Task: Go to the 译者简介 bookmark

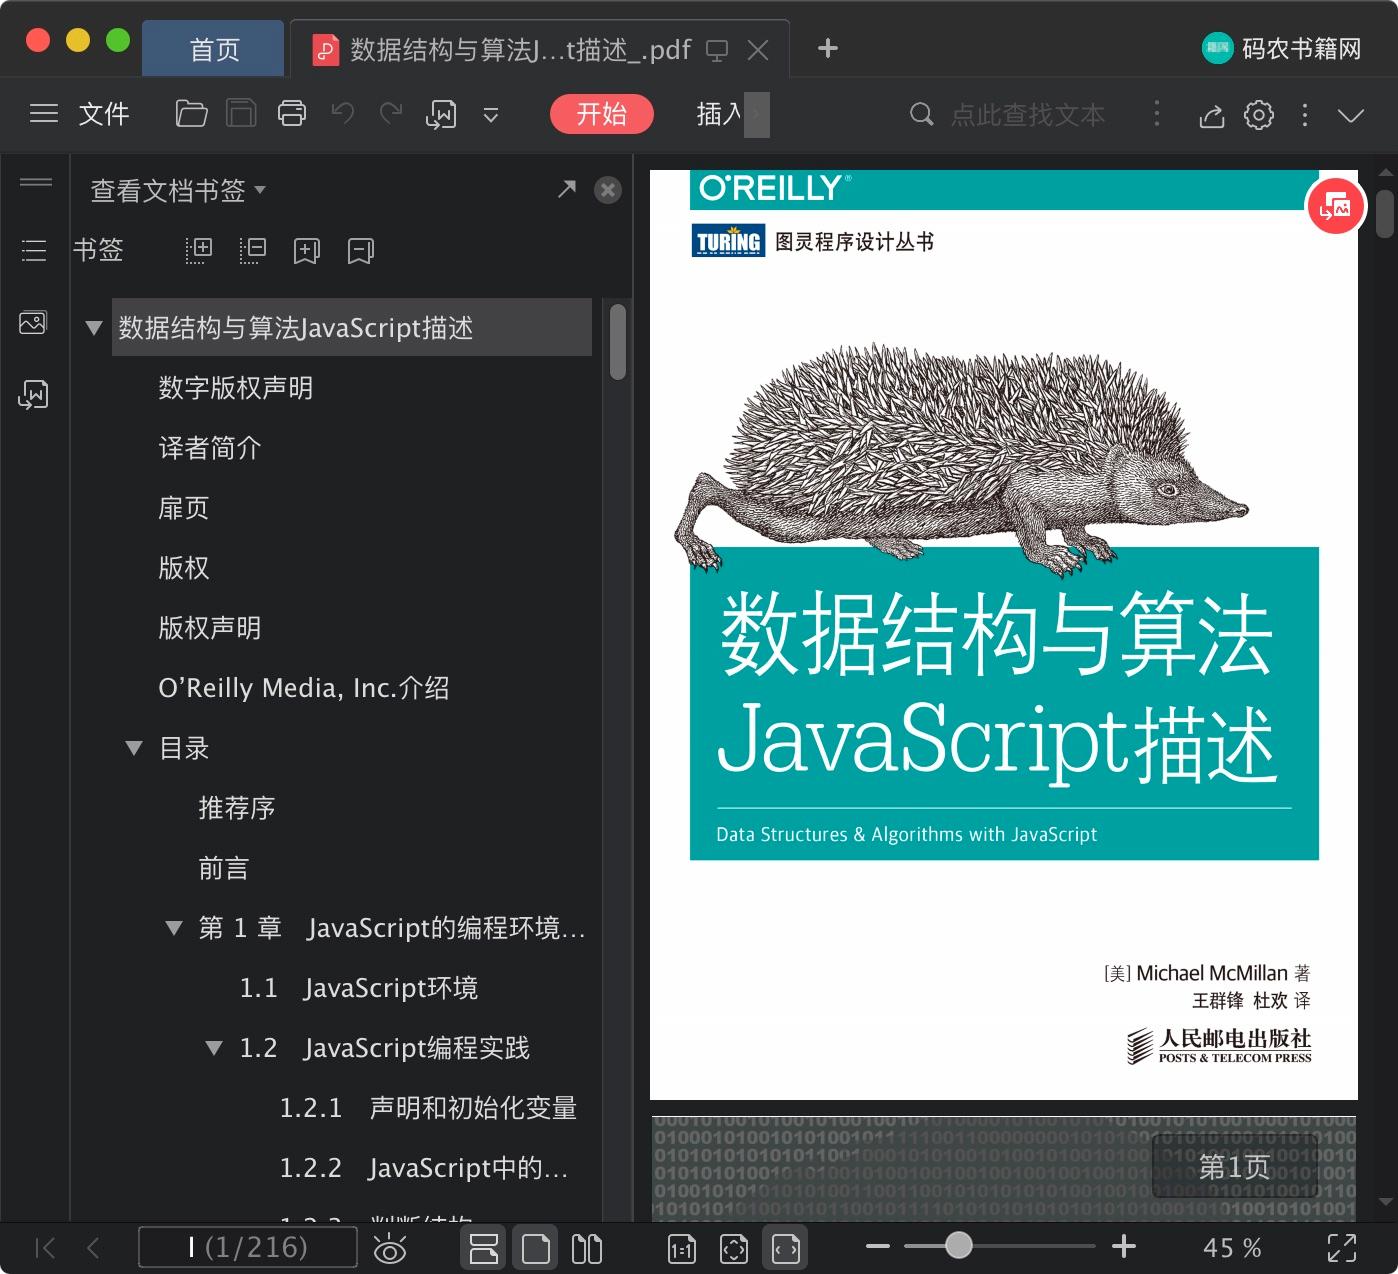Action: pos(210,448)
